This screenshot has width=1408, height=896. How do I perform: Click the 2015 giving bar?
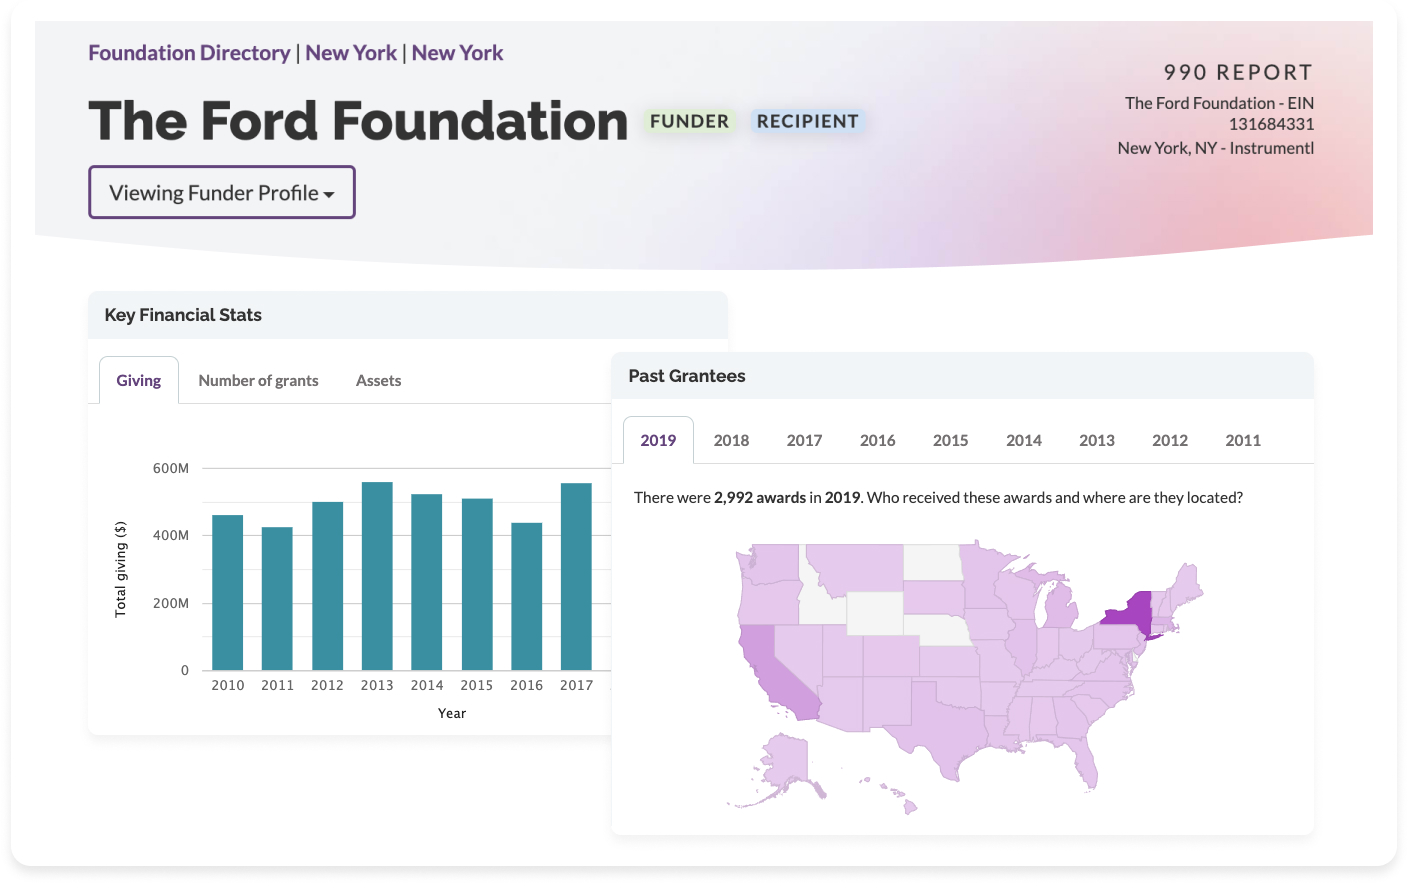point(477,584)
